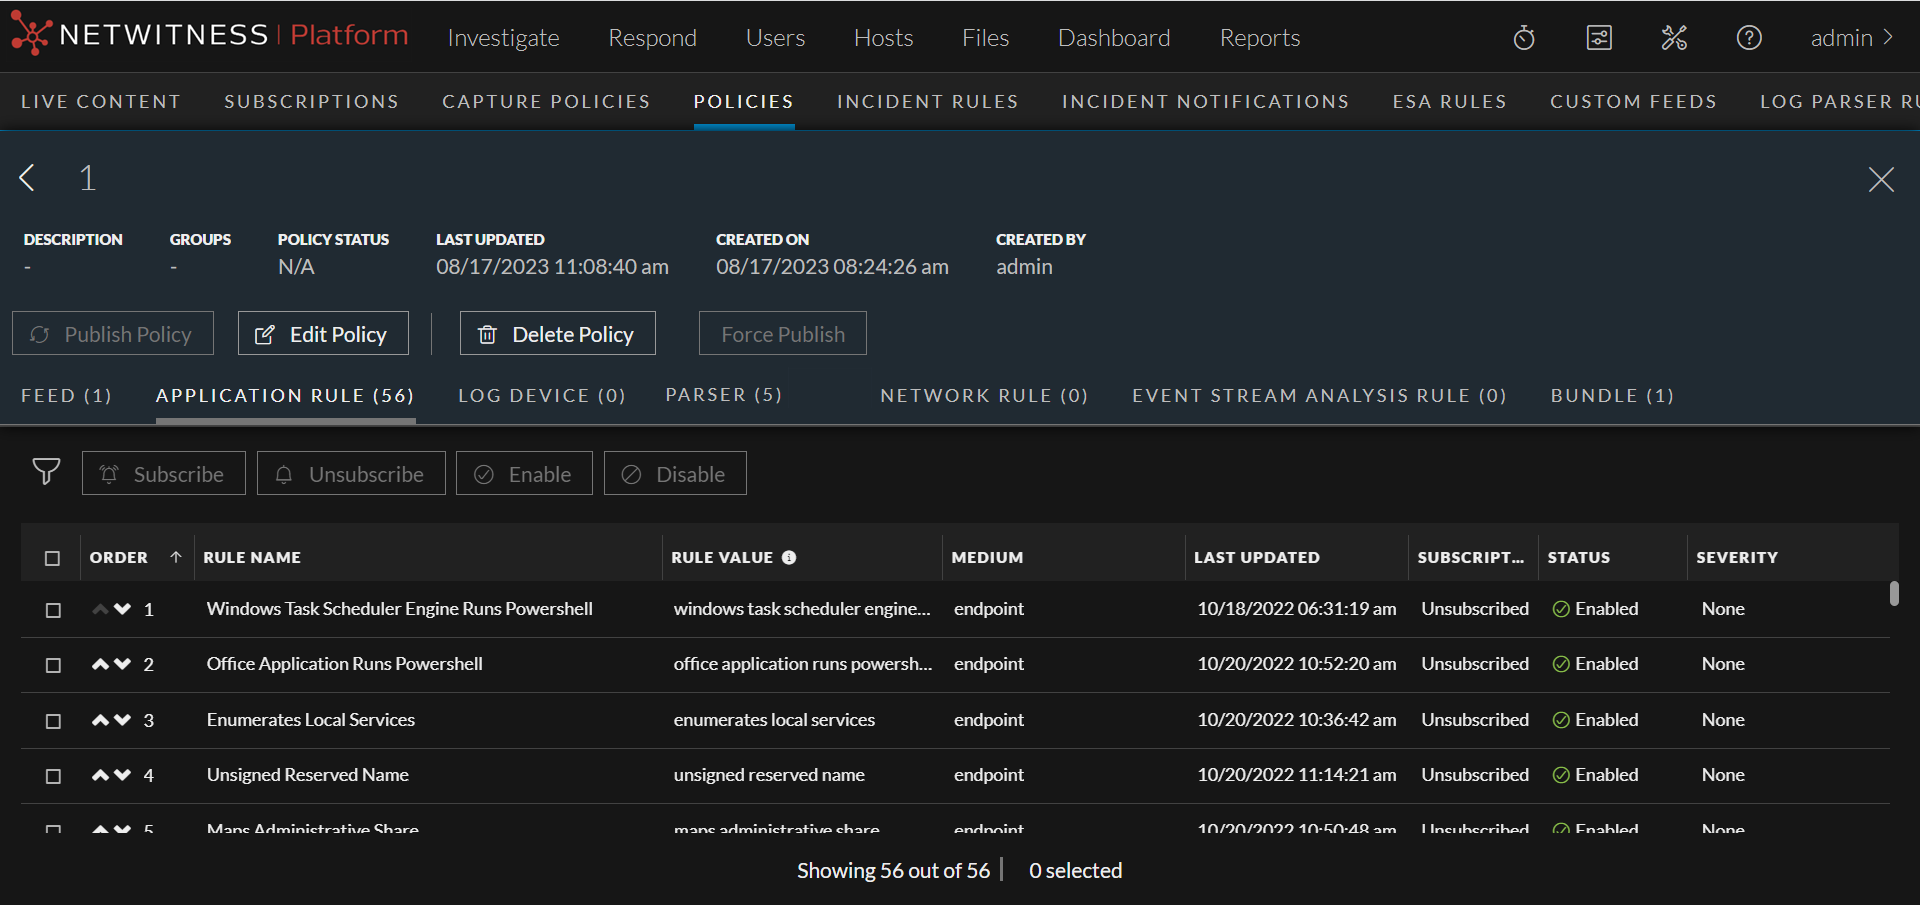Switch to the Parser (5) tab

pyautogui.click(x=723, y=395)
